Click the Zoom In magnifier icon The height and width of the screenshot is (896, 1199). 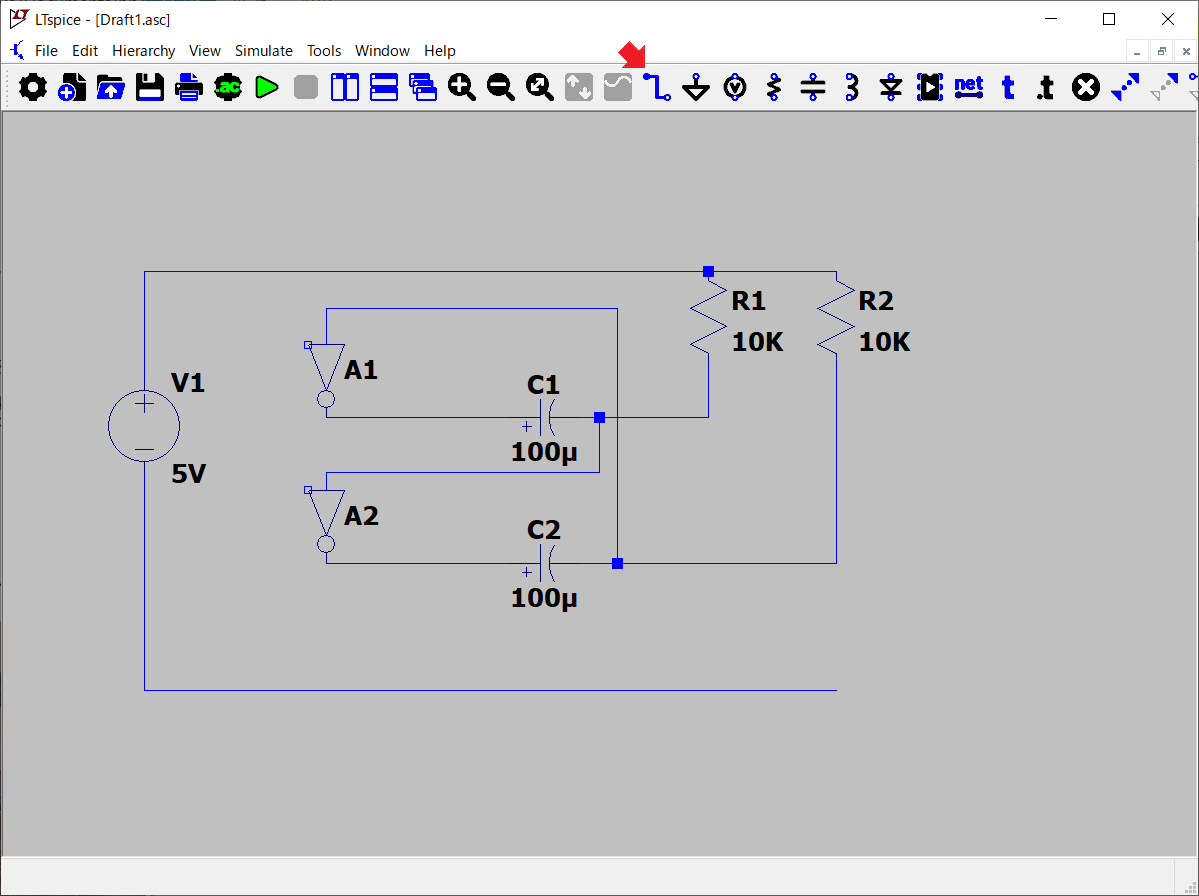[x=461, y=88]
